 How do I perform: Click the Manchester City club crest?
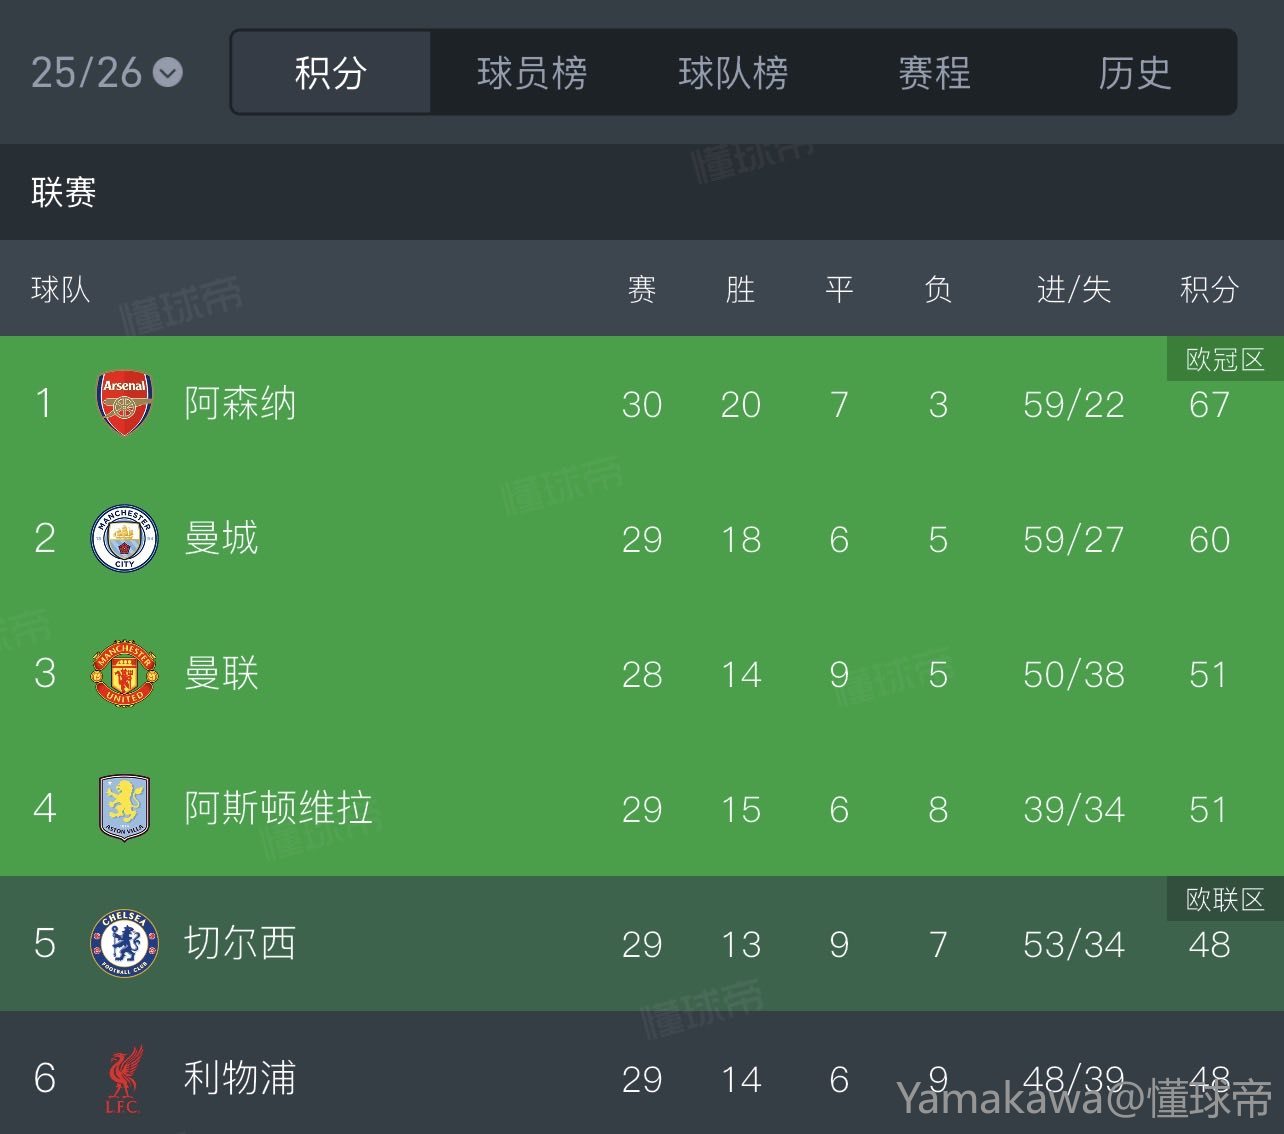[x=124, y=539]
